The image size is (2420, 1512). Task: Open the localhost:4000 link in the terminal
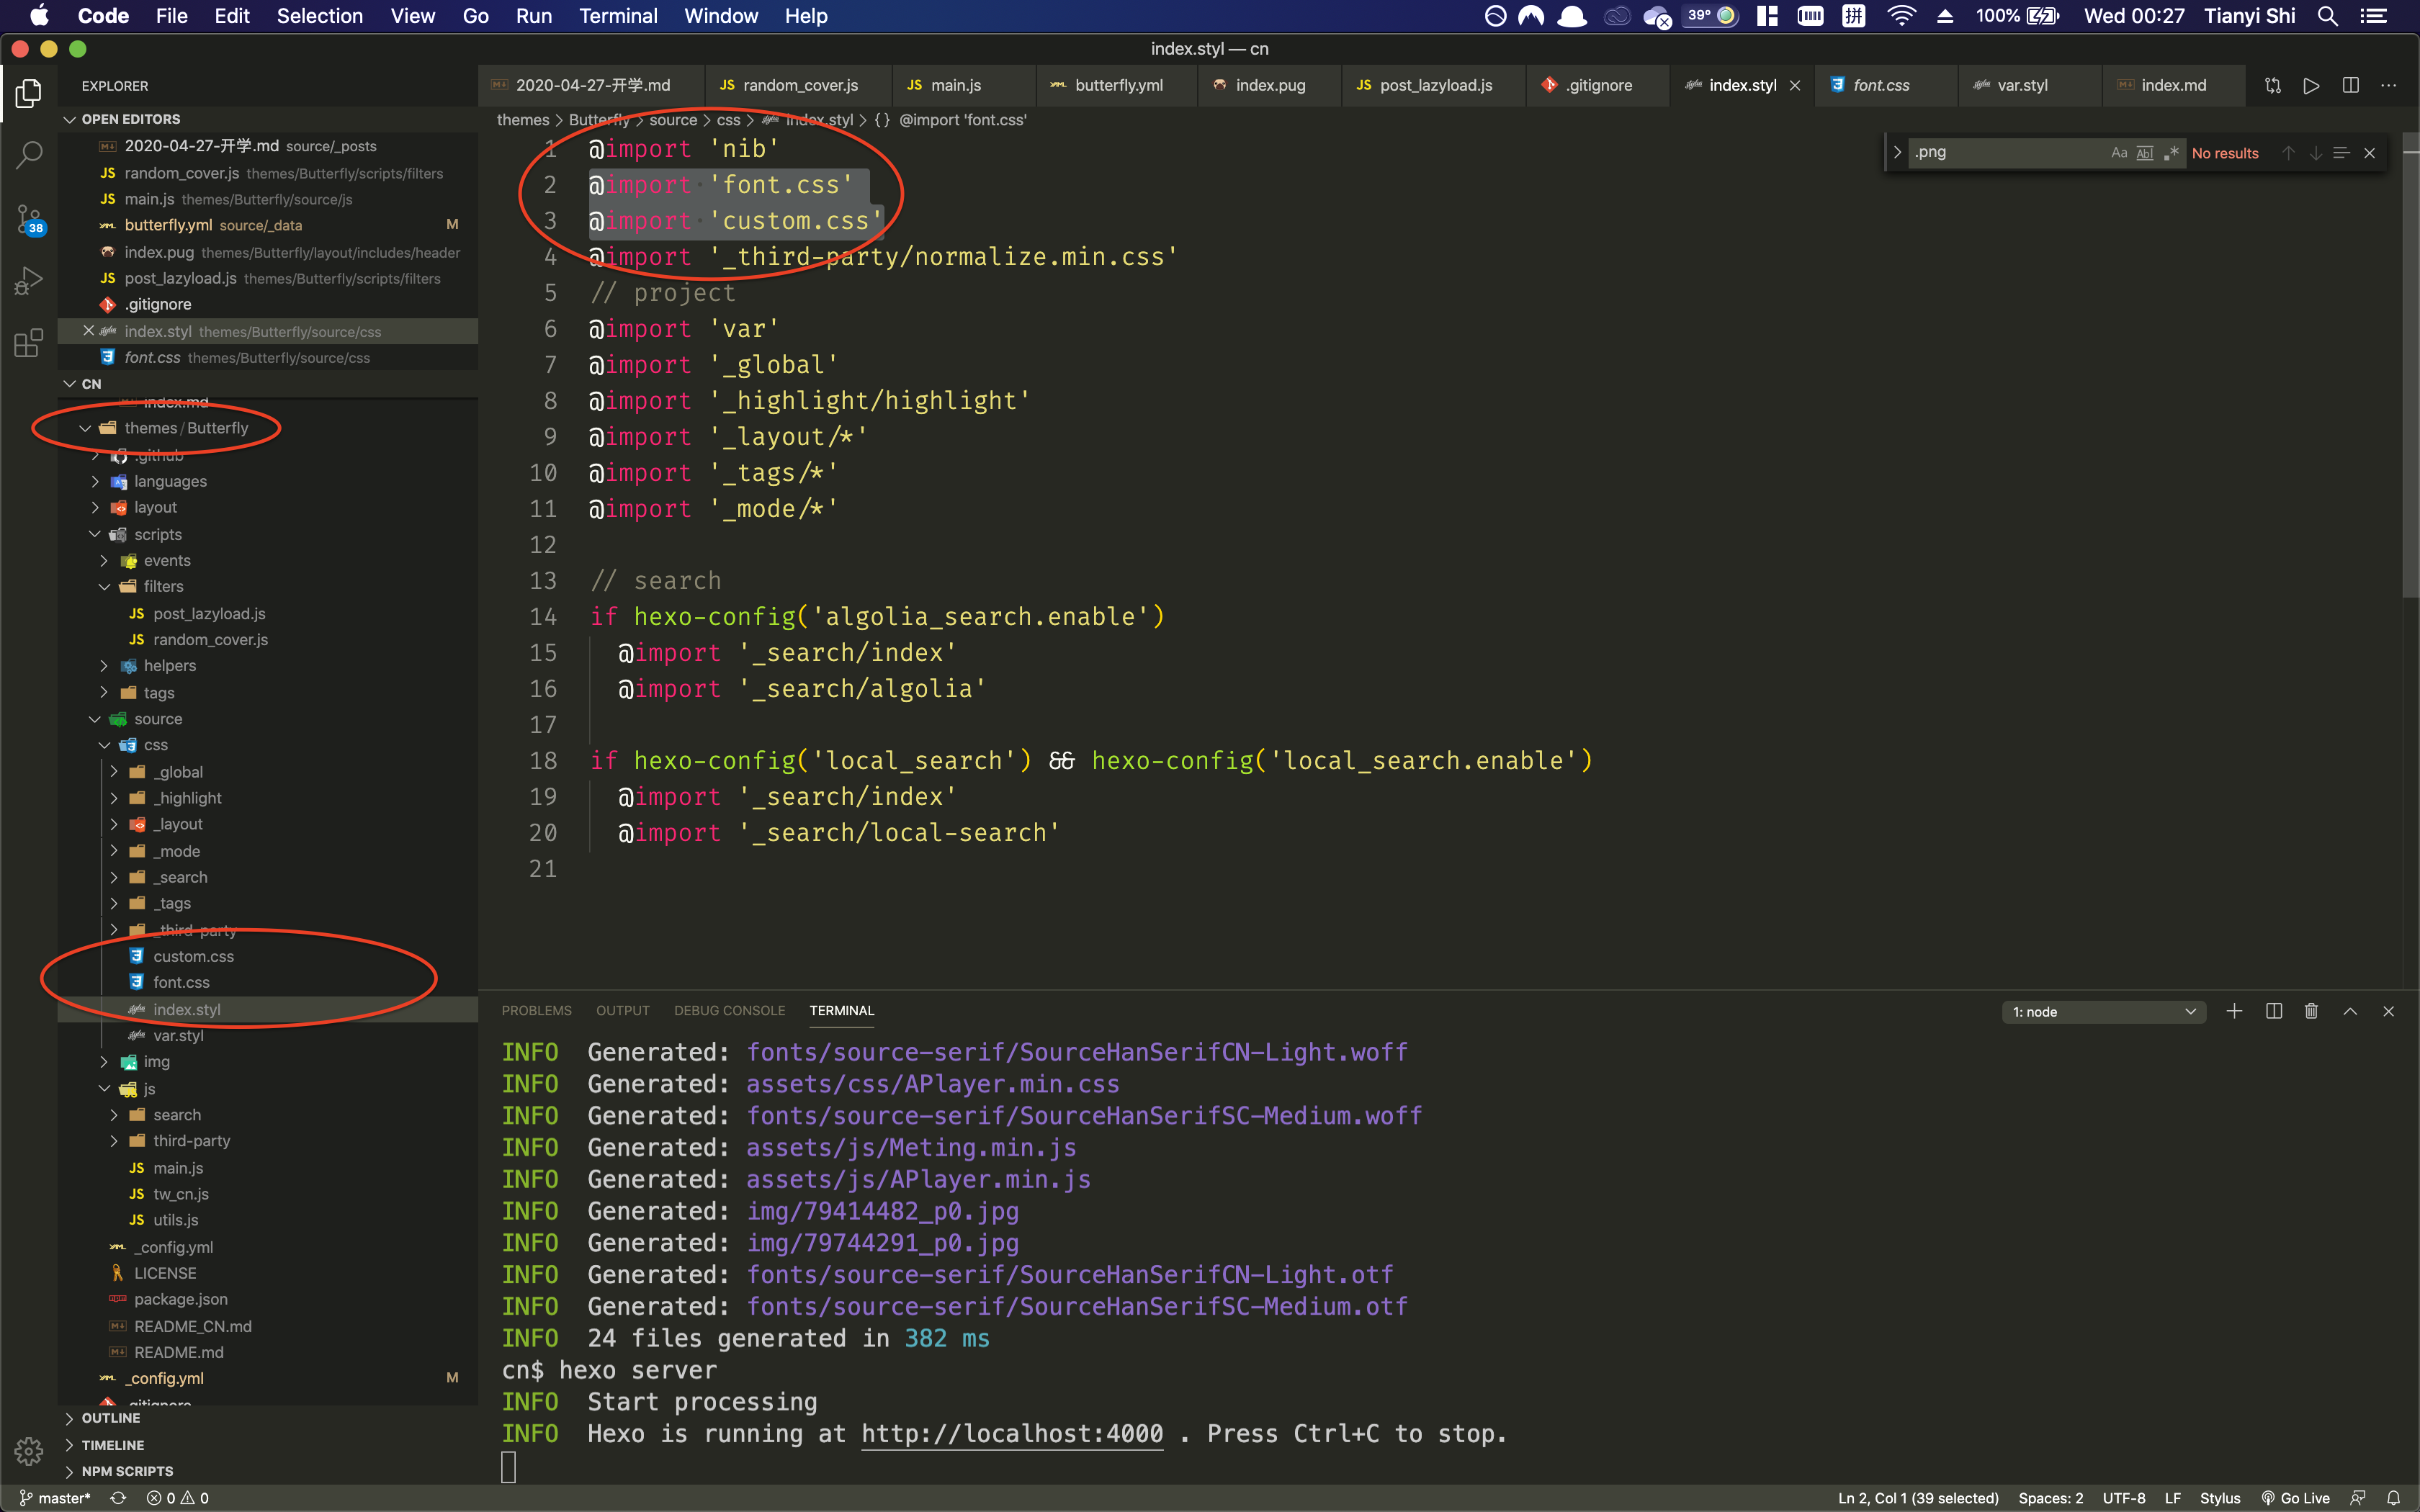[x=1011, y=1433]
